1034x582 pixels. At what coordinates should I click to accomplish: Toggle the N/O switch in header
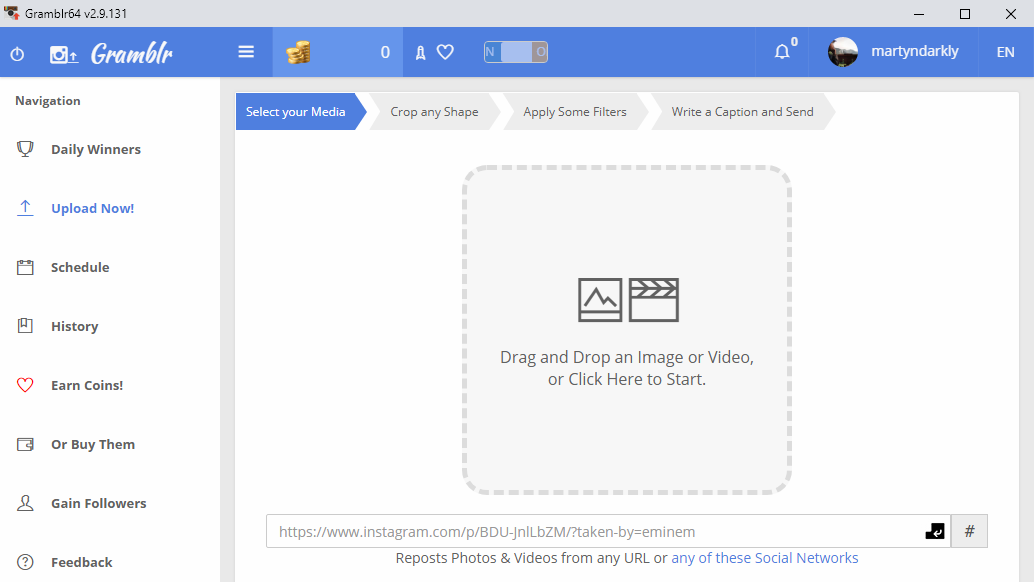coord(516,52)
